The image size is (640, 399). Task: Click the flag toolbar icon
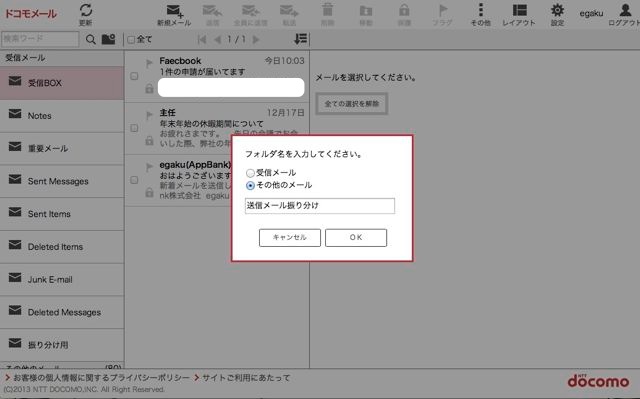tap(443, 10)
